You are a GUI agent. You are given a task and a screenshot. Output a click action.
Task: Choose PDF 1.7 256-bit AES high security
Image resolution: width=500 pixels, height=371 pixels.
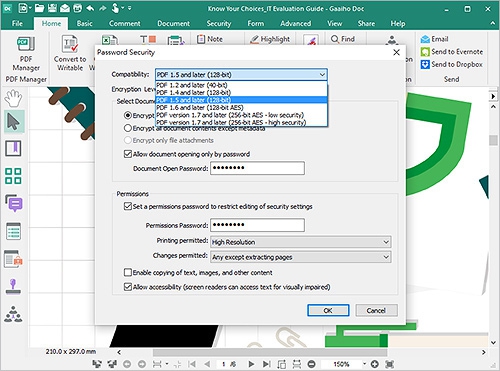point(241,122)
